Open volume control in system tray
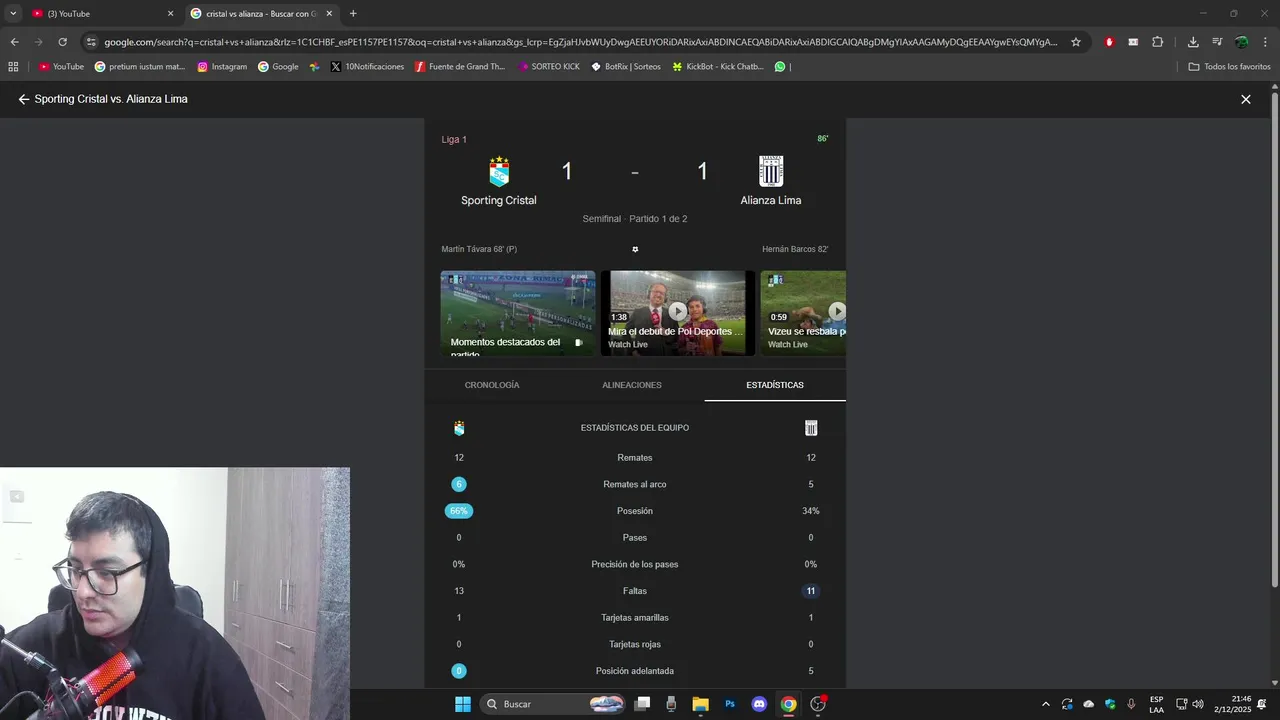This screenshot has width=1280, height=720. [1198, 704]
